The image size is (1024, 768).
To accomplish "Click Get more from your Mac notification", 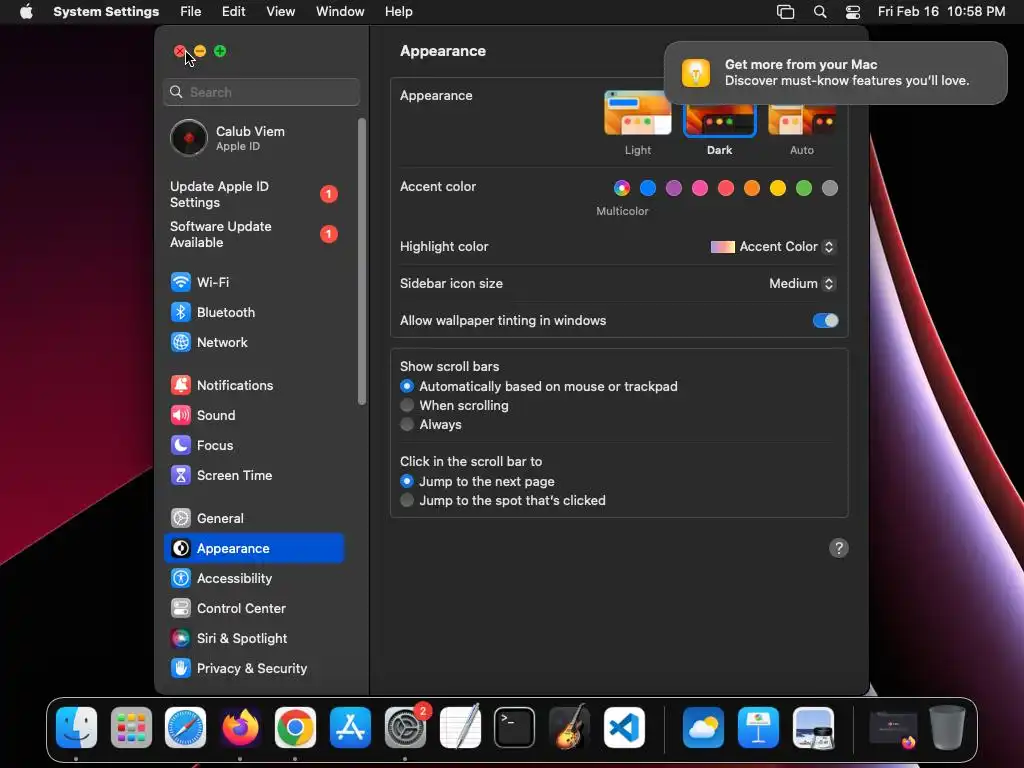I will click(835, 72).
